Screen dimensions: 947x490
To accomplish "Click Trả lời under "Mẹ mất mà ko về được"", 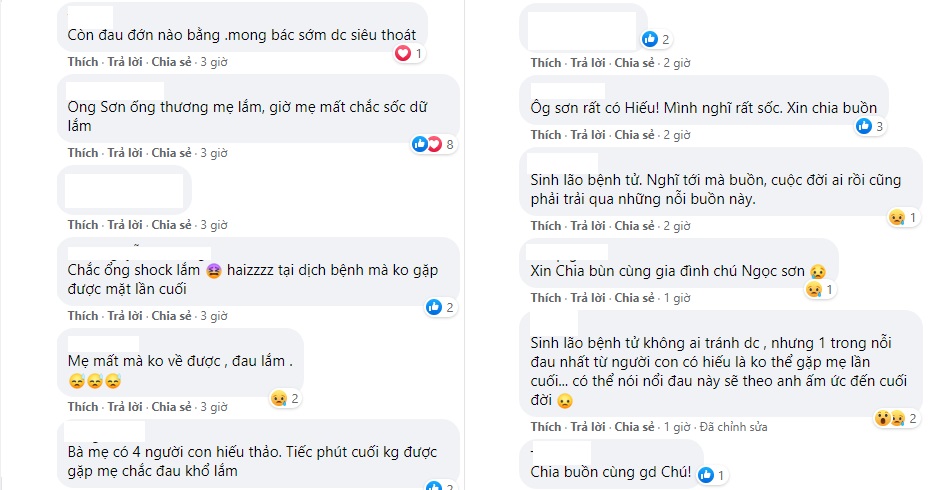I will point(126,407).
